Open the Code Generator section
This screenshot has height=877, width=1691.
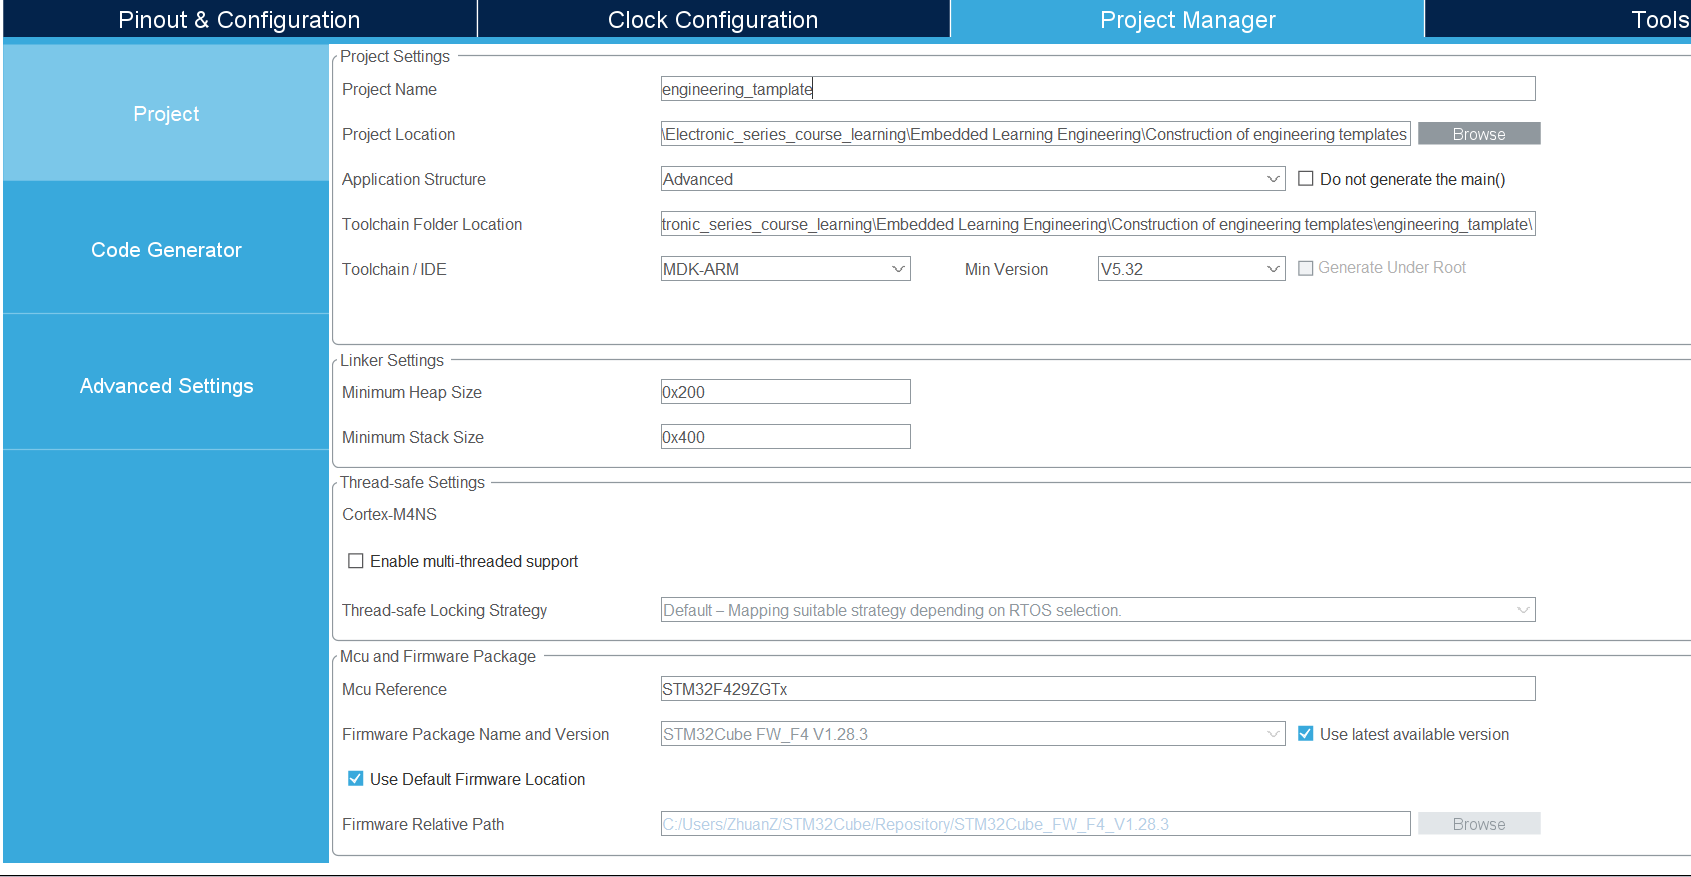166,249
